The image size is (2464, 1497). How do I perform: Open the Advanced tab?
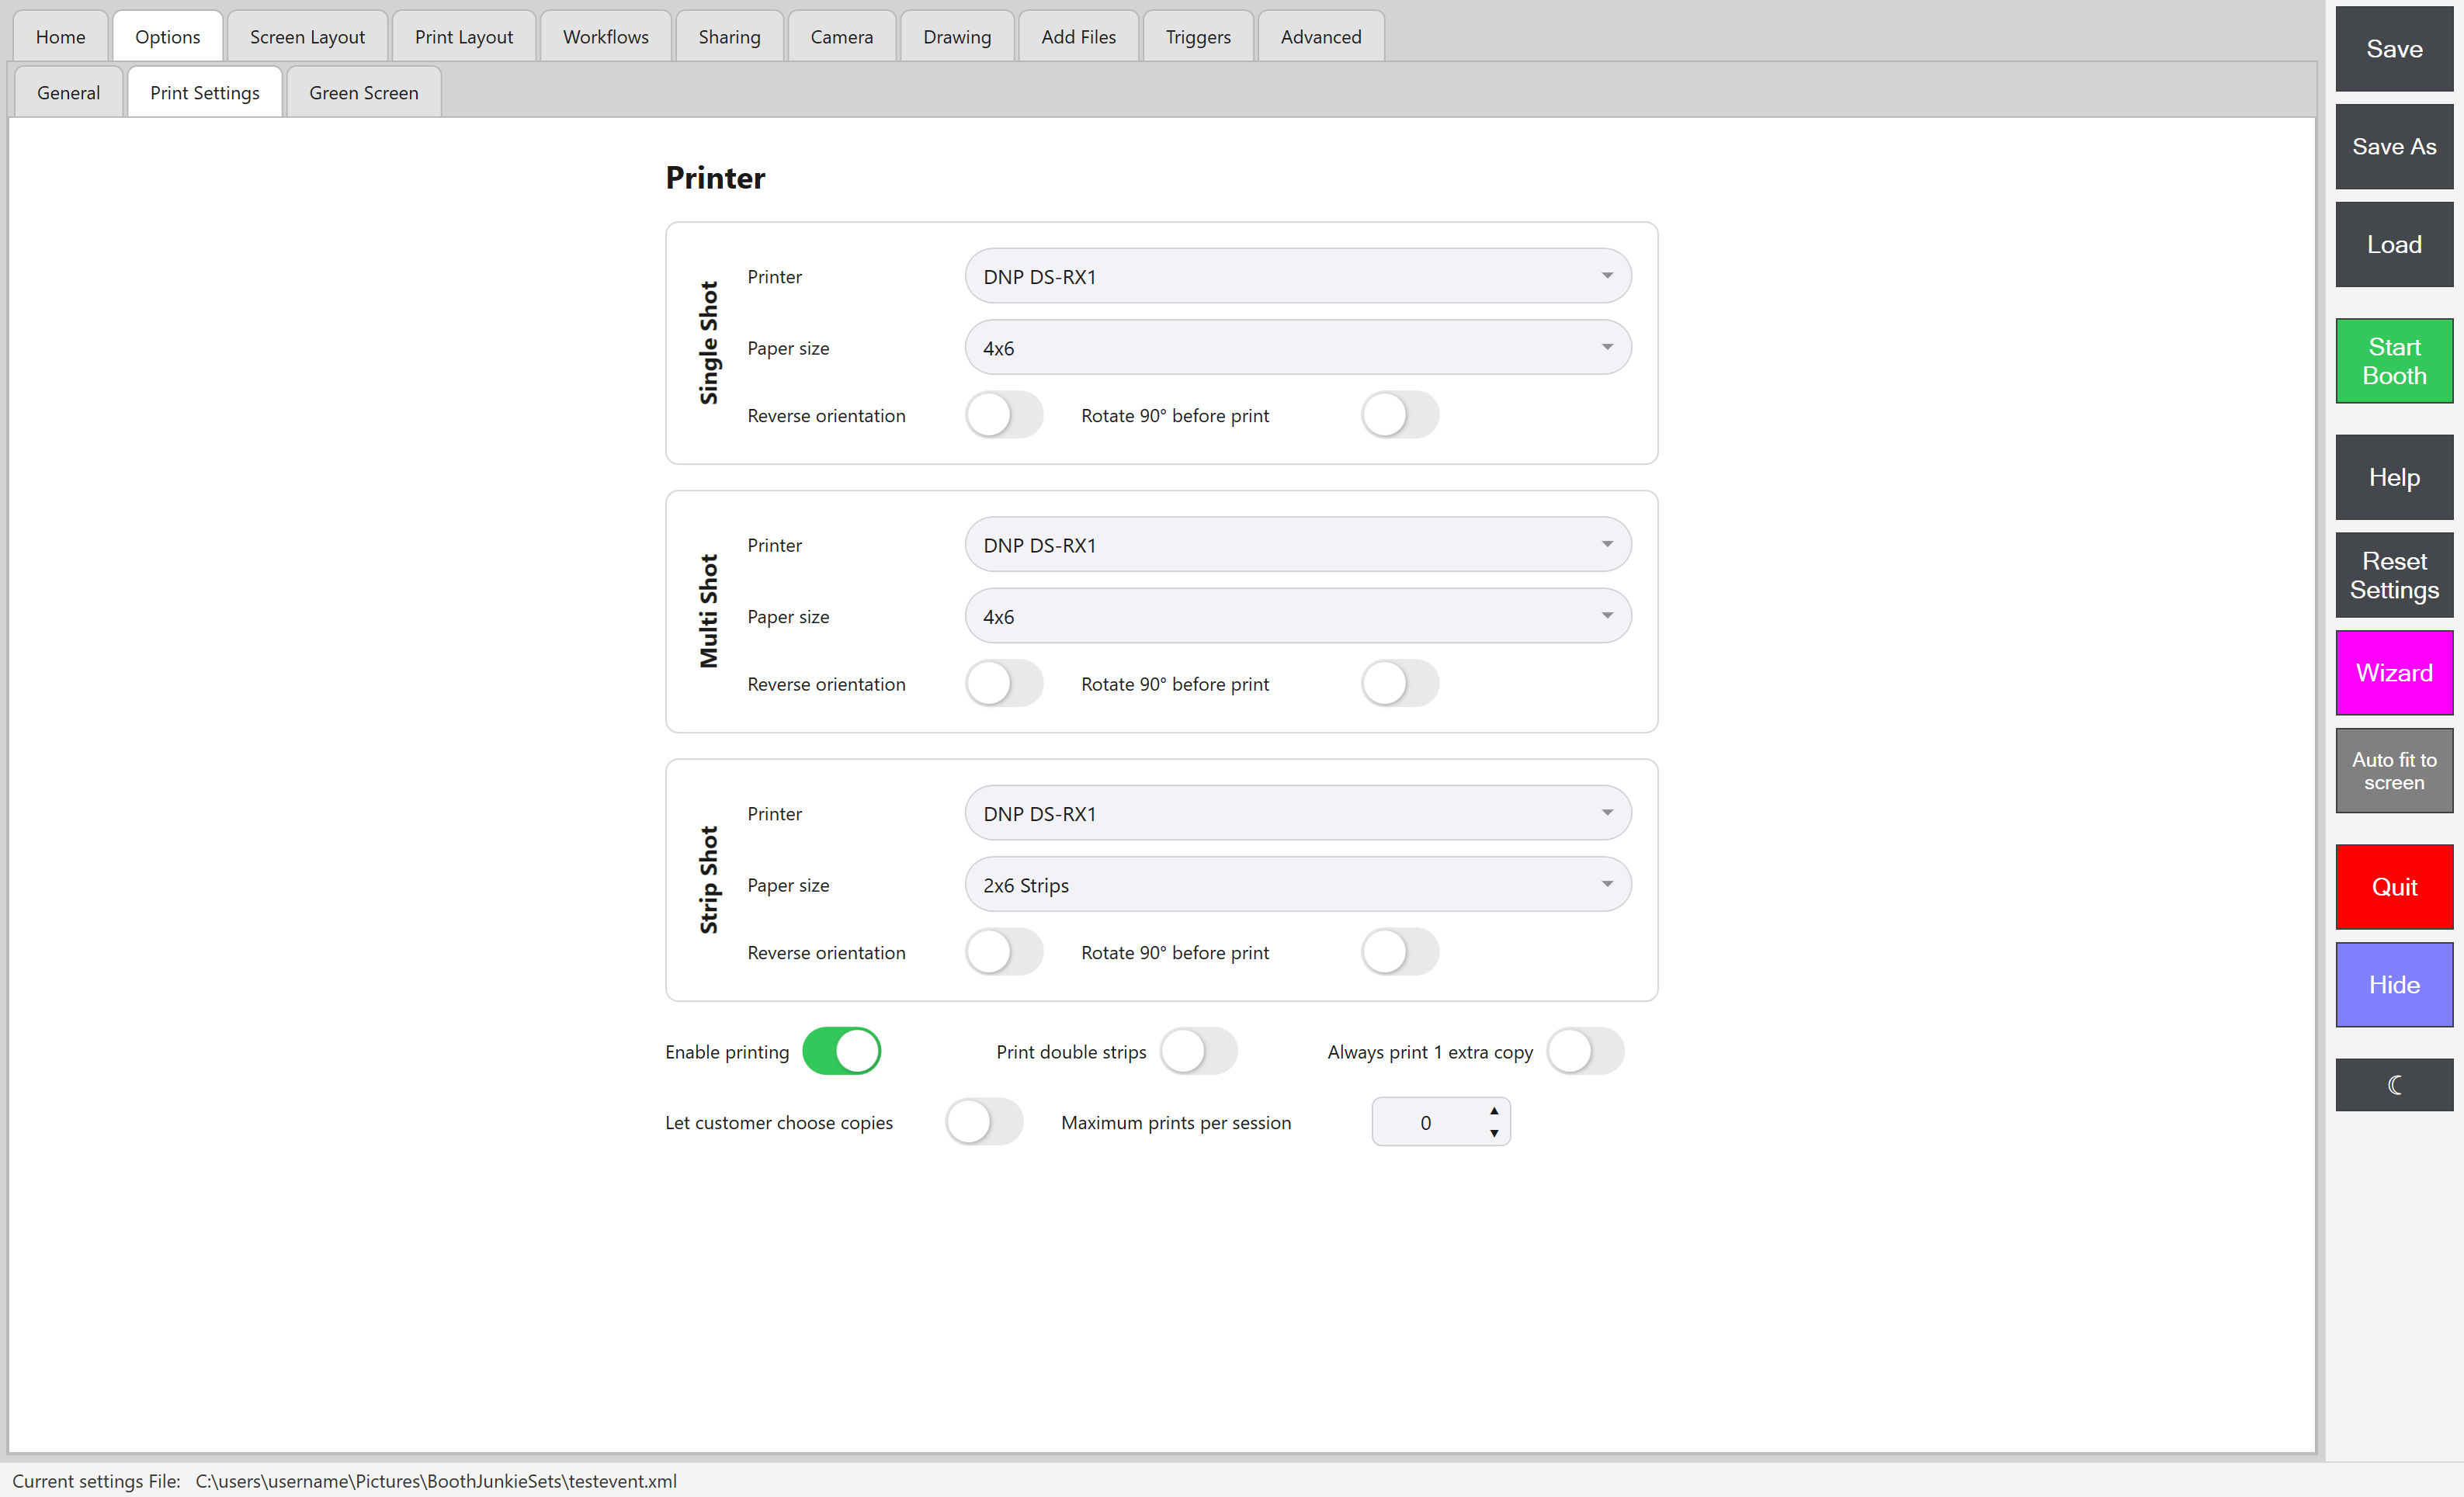[1321, 36]
